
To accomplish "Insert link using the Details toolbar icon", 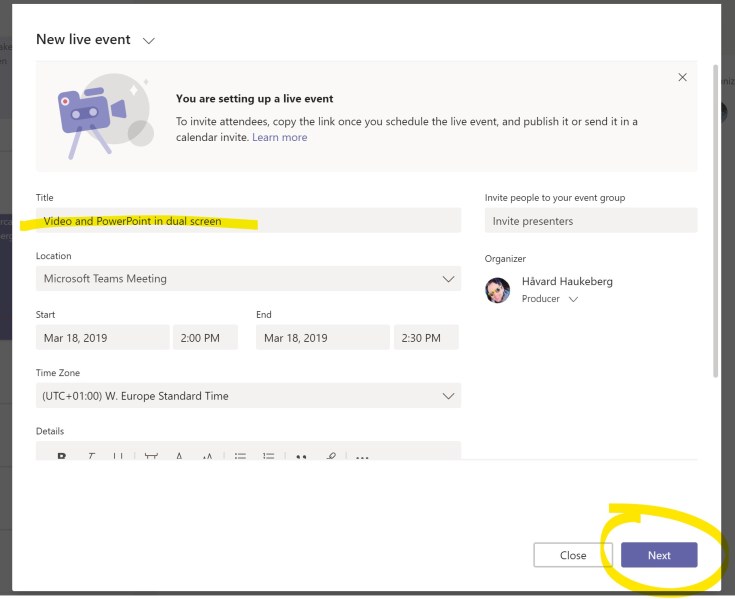I will (x=331, y=457).
